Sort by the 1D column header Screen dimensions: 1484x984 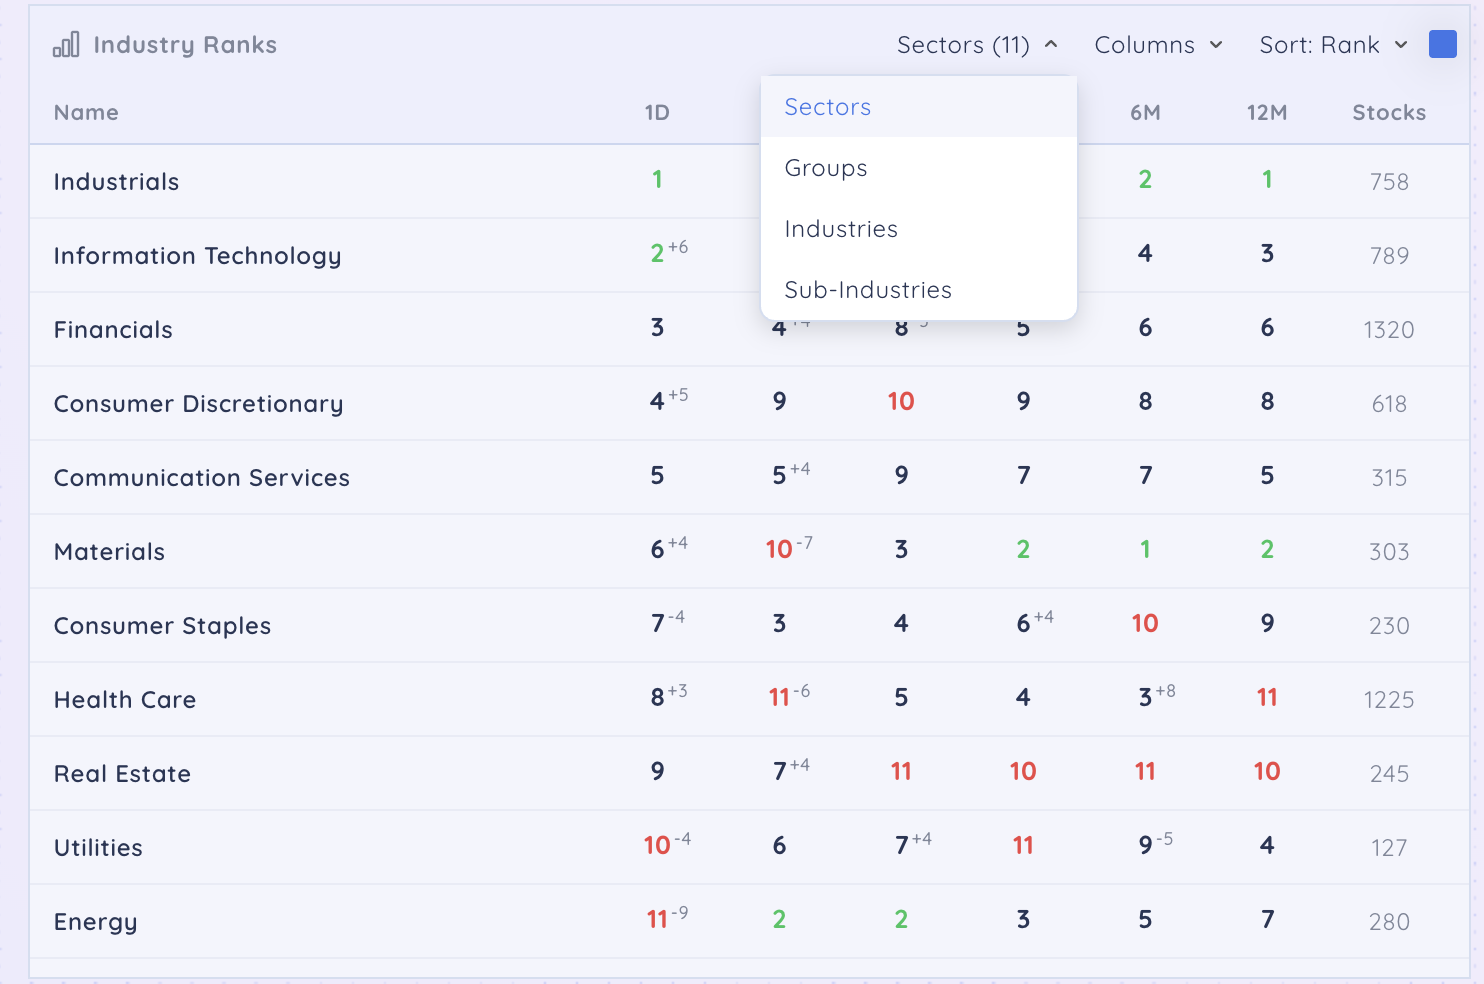(657, 113)
